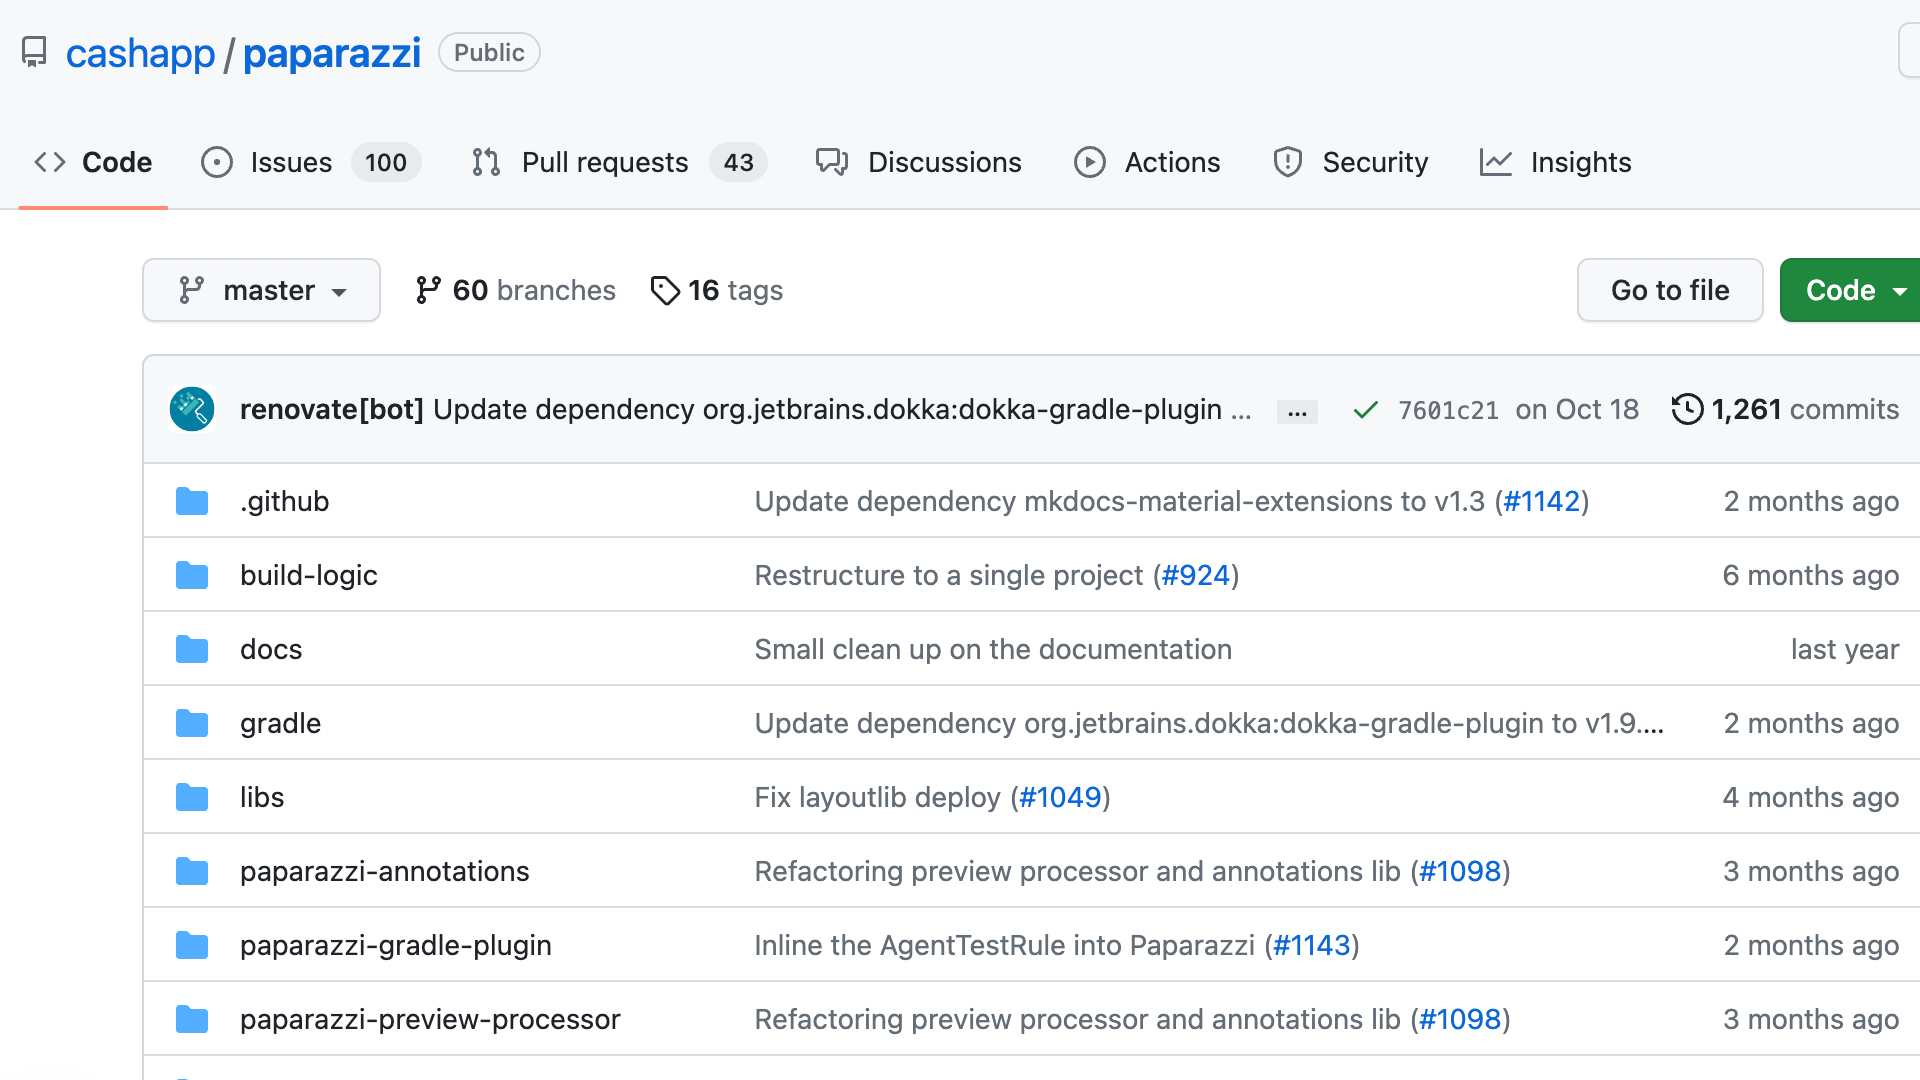
Task: Click the branch icon for 60 branches
Action: 428,290
